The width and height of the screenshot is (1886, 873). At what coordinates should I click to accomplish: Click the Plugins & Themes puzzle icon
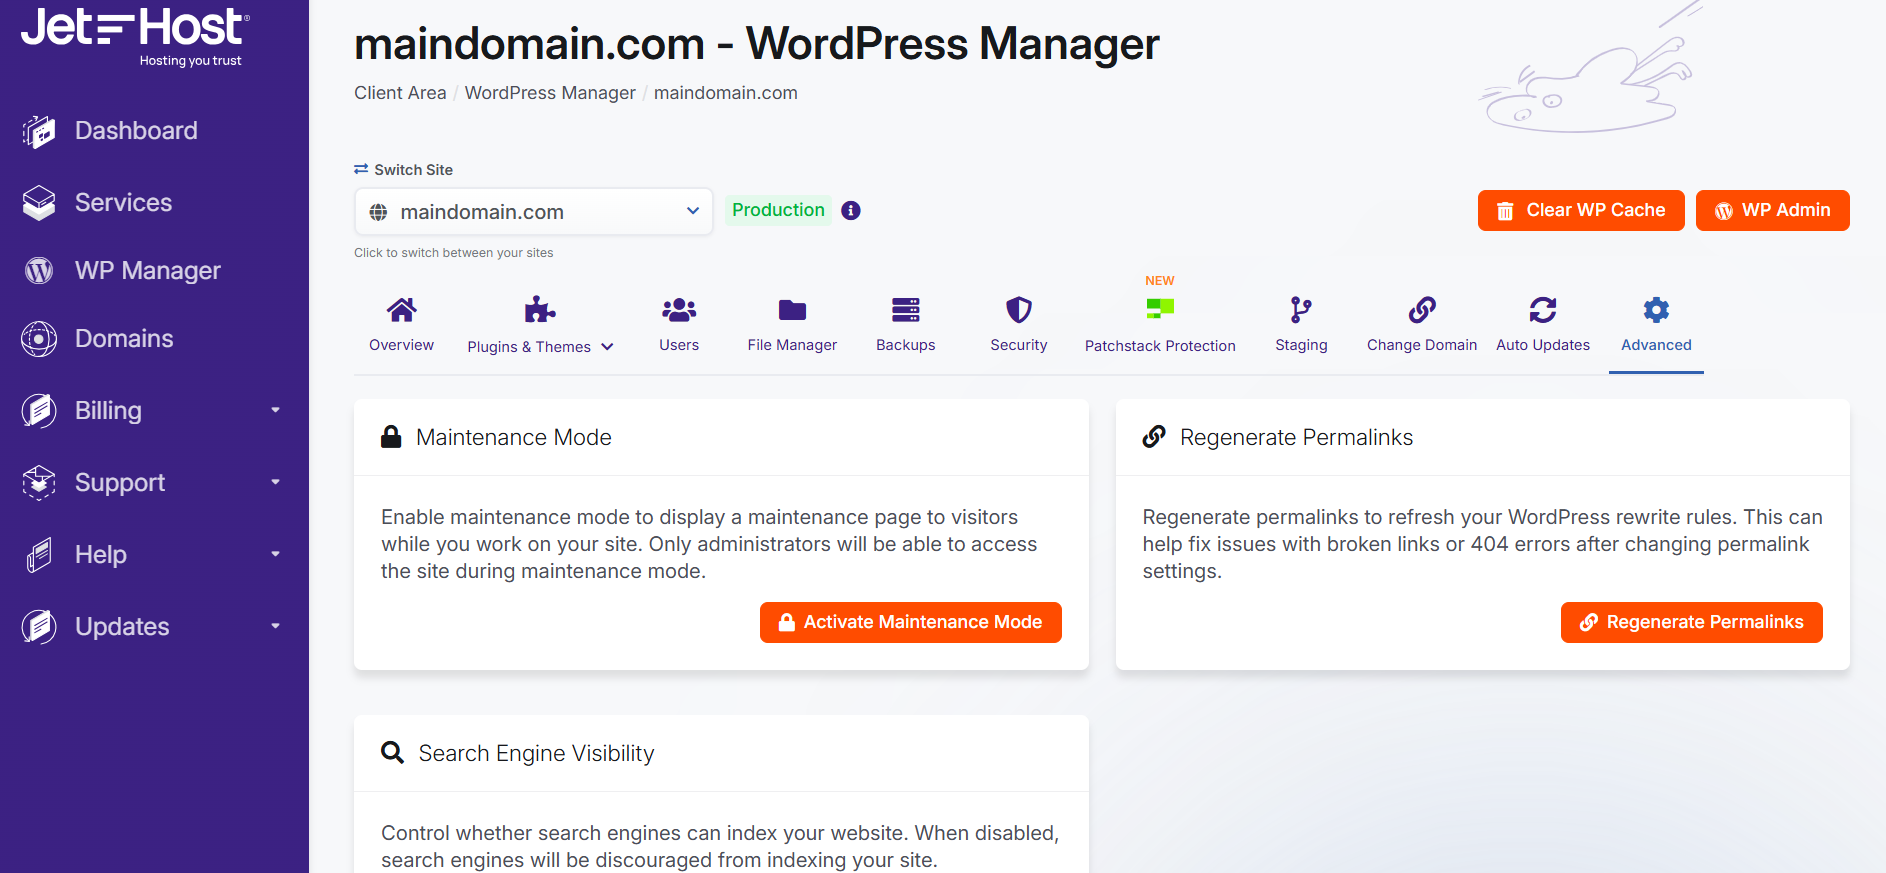point(540,310)
